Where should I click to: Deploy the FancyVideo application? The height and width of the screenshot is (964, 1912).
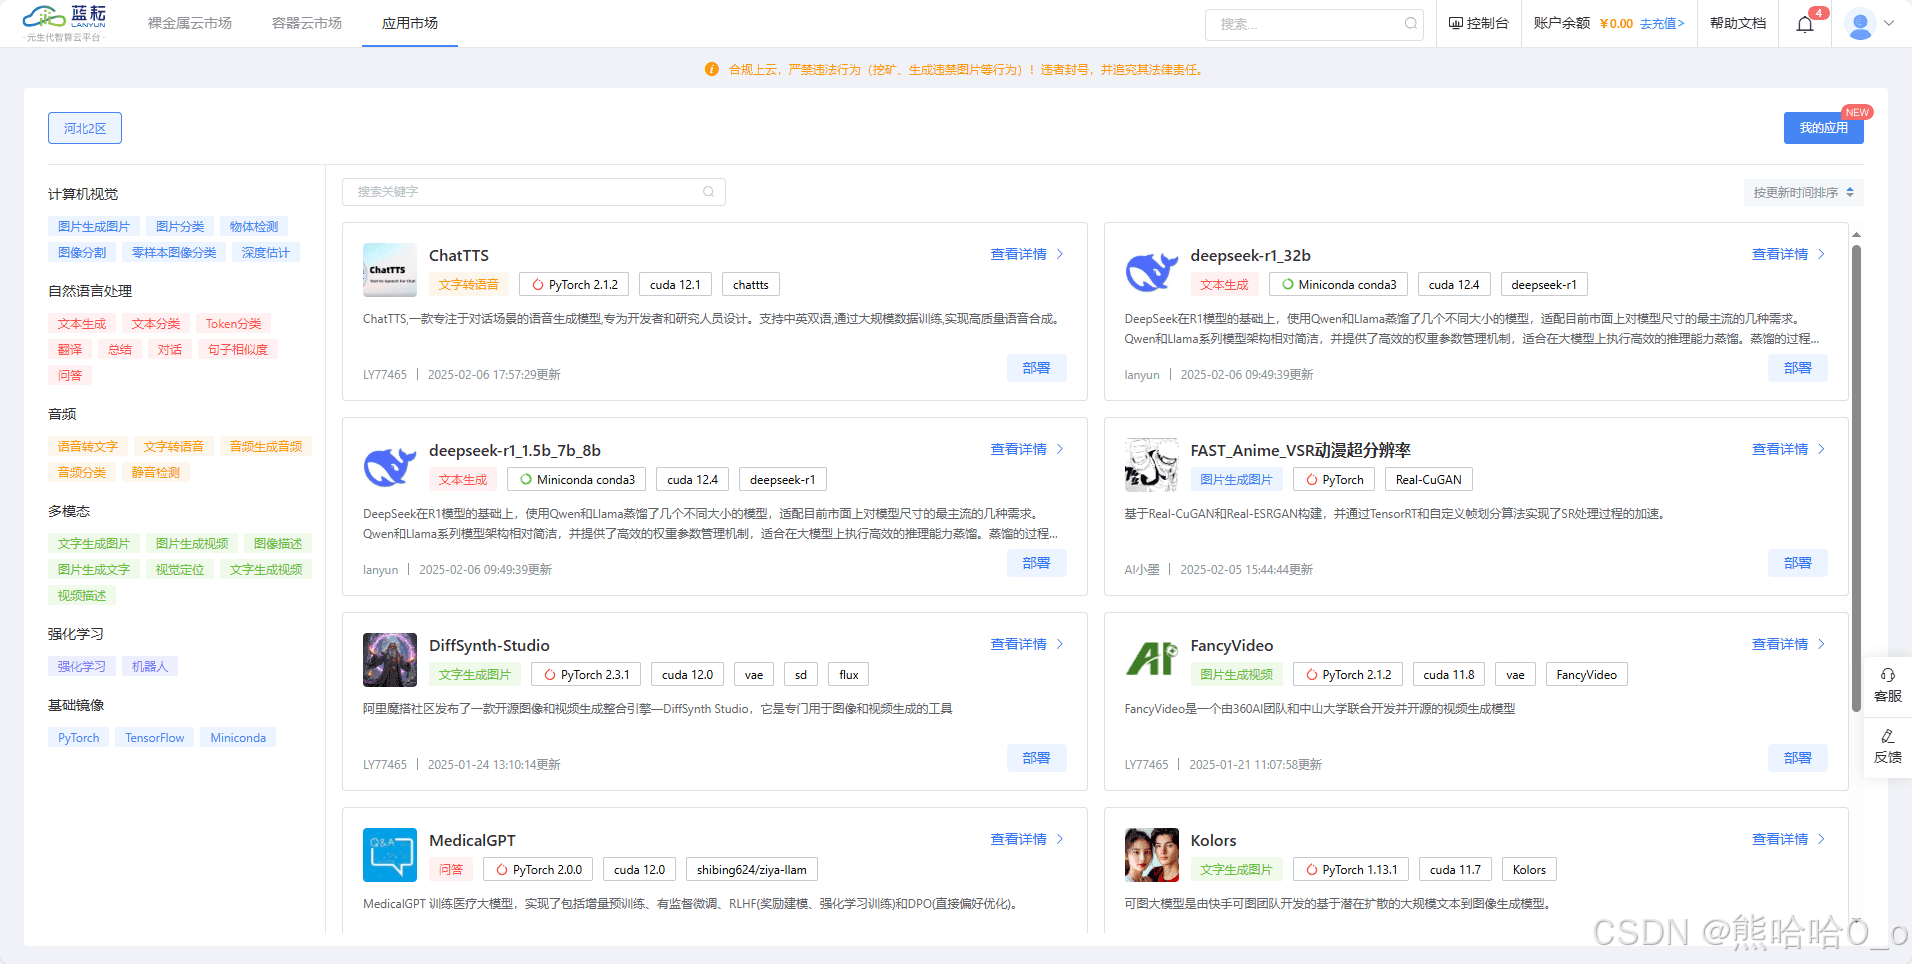pyautogui.click(x=1798, y=758)
